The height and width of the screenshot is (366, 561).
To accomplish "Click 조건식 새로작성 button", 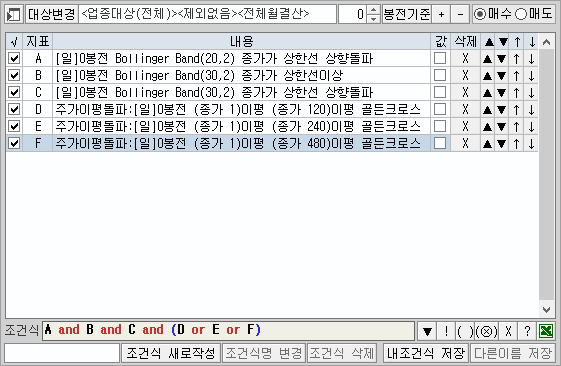I will point(171,353).
